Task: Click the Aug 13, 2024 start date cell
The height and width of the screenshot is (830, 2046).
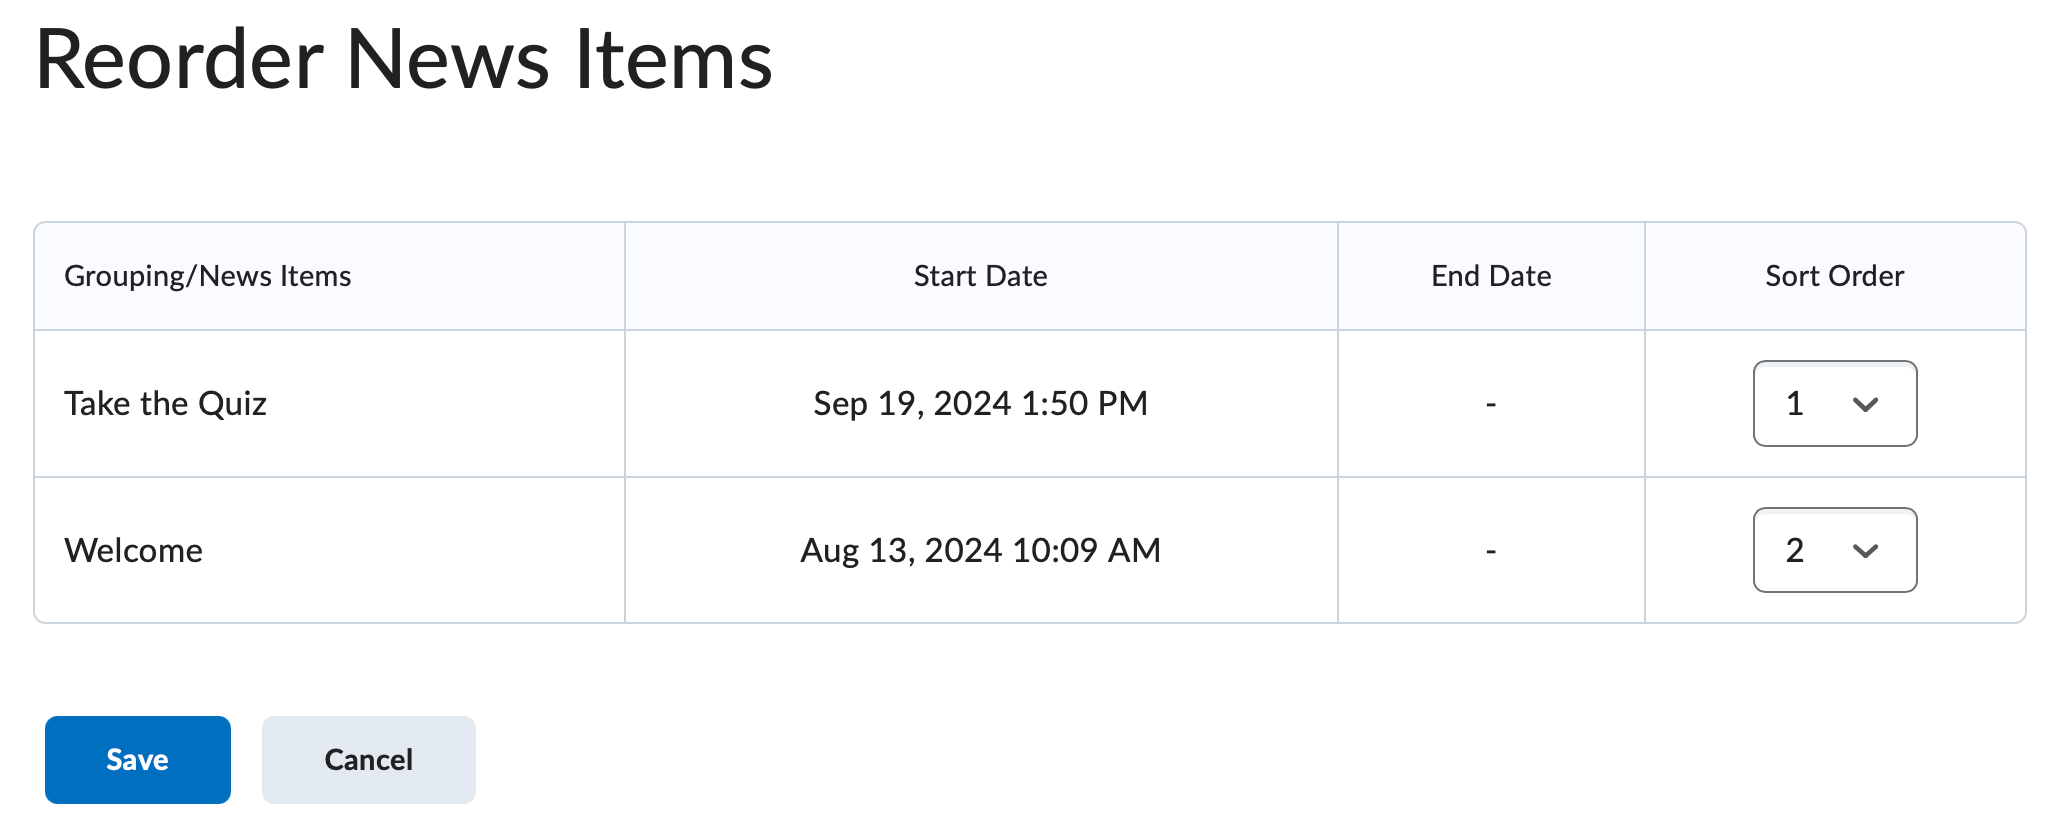Action: [981, 550]
